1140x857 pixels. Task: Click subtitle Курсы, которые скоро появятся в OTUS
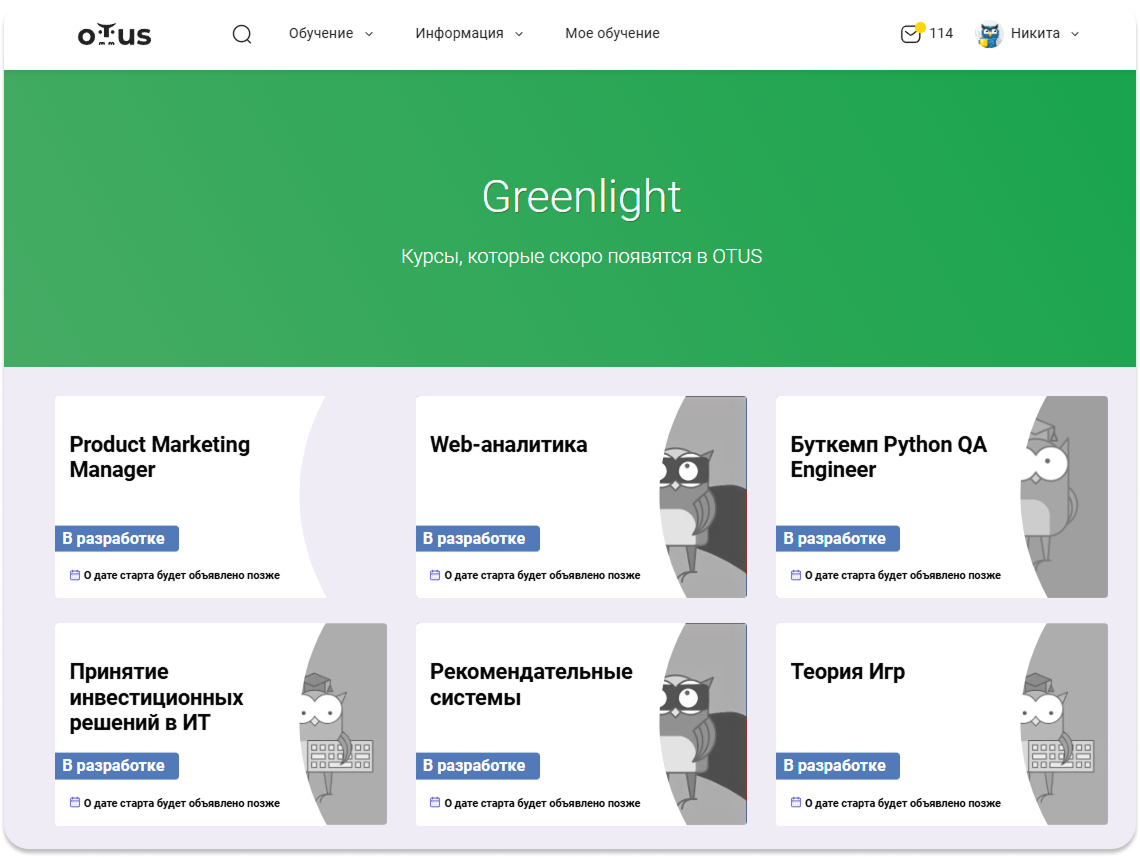click(x=582, y=256)
